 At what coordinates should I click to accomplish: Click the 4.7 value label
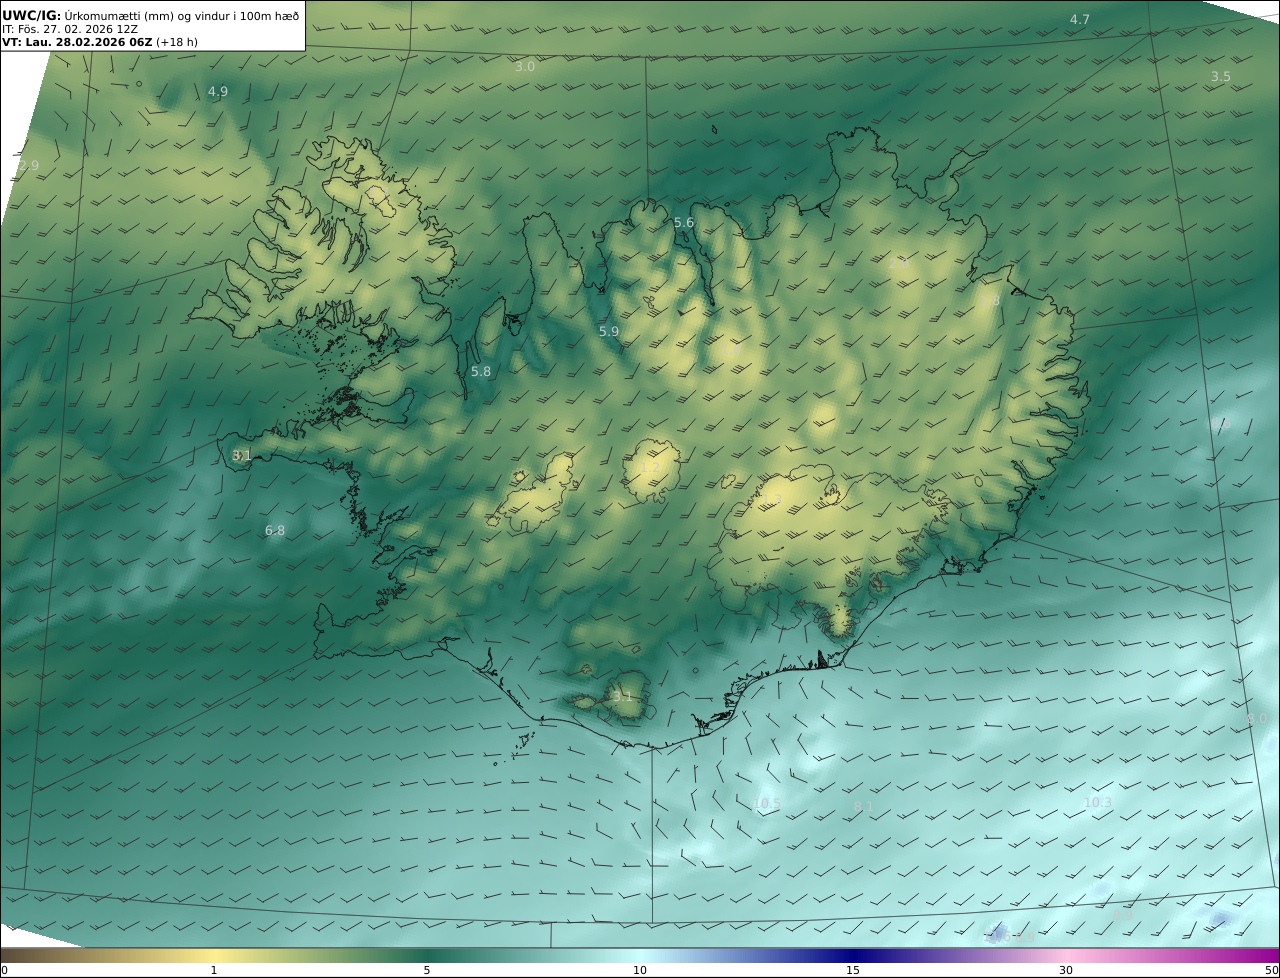(x=1080, y=20)
